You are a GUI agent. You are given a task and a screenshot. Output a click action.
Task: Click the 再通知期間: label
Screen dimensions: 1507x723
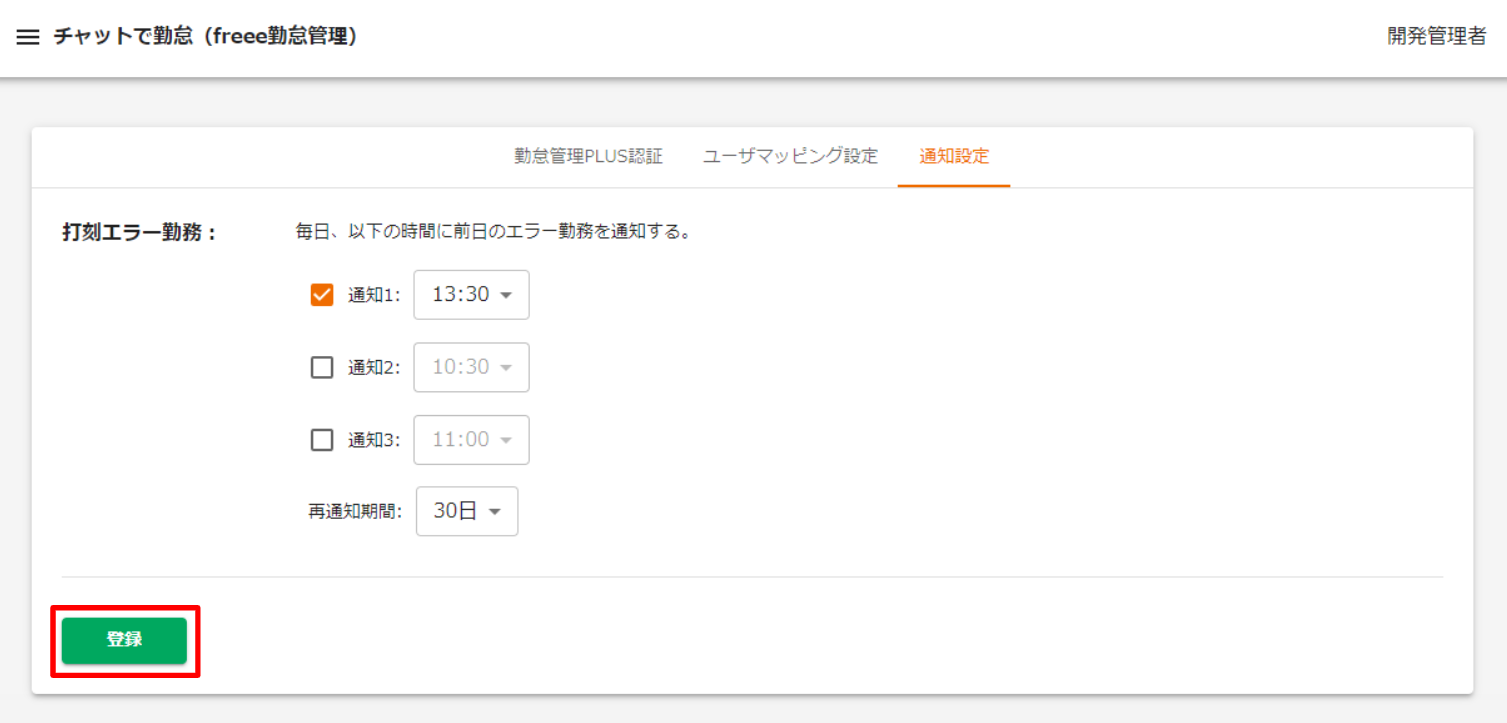click(x=355, y=512)
